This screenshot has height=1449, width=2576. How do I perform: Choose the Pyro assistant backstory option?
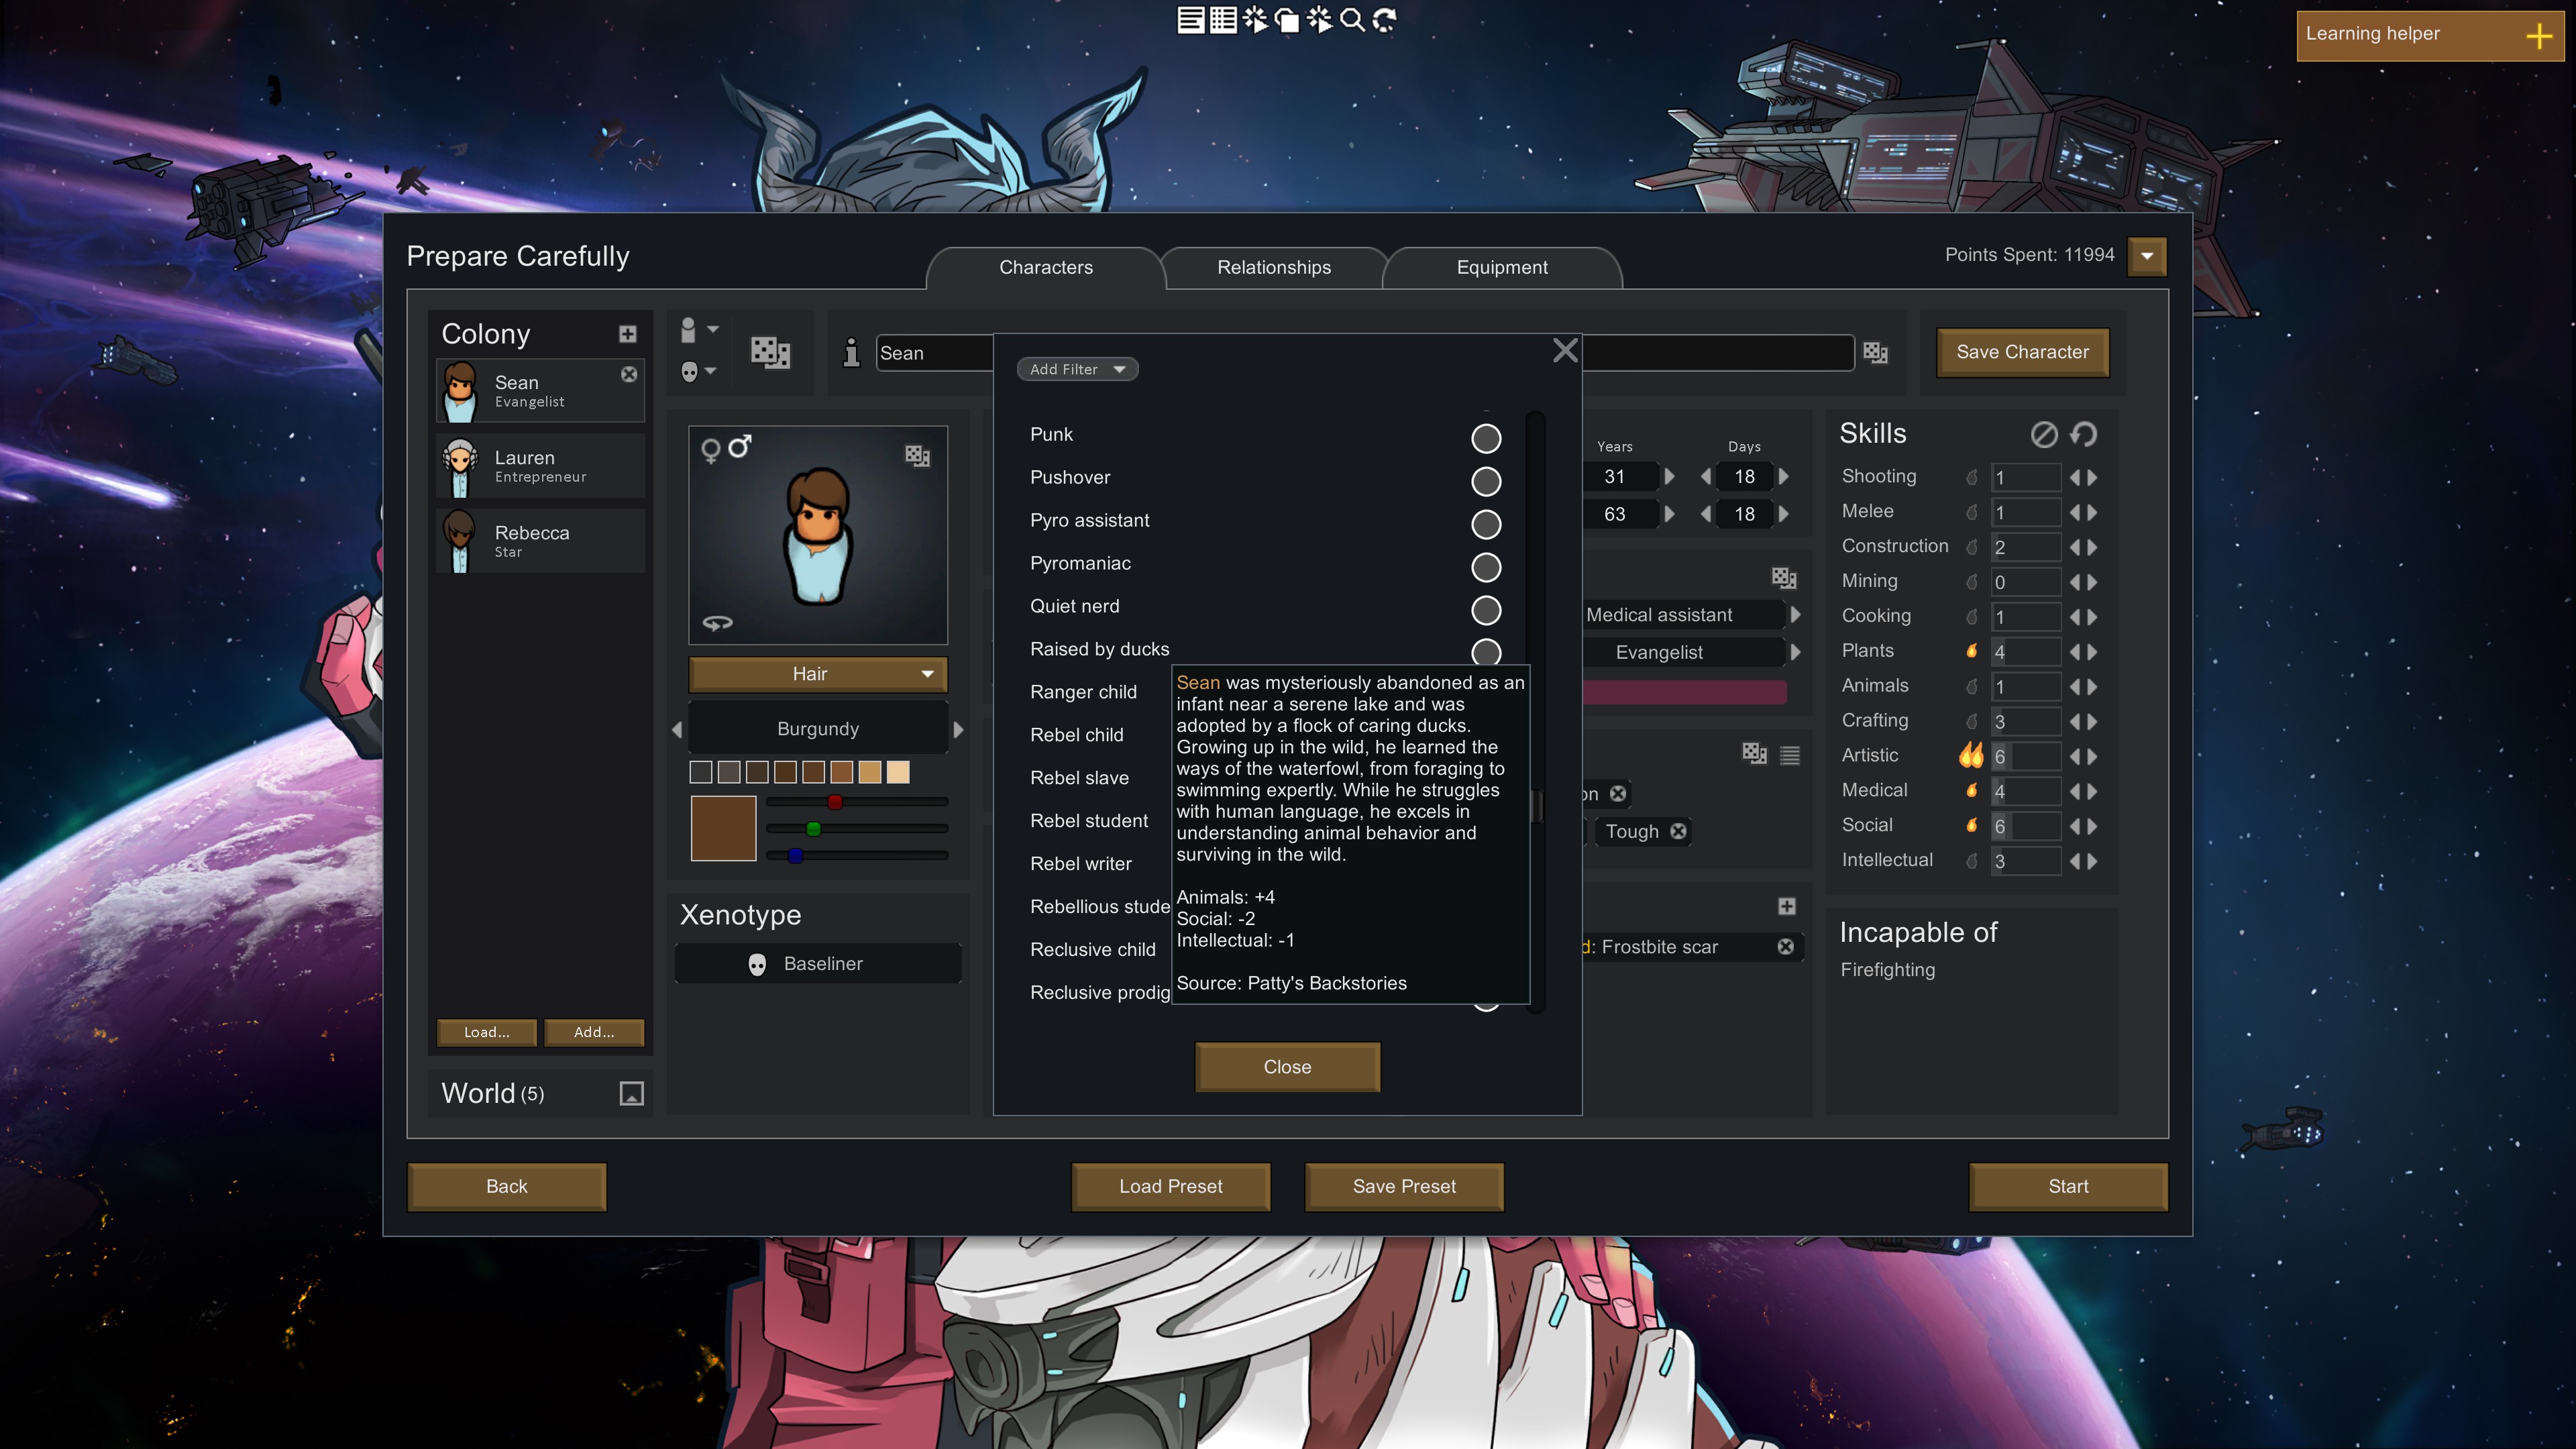click(x=1486, y=524)
